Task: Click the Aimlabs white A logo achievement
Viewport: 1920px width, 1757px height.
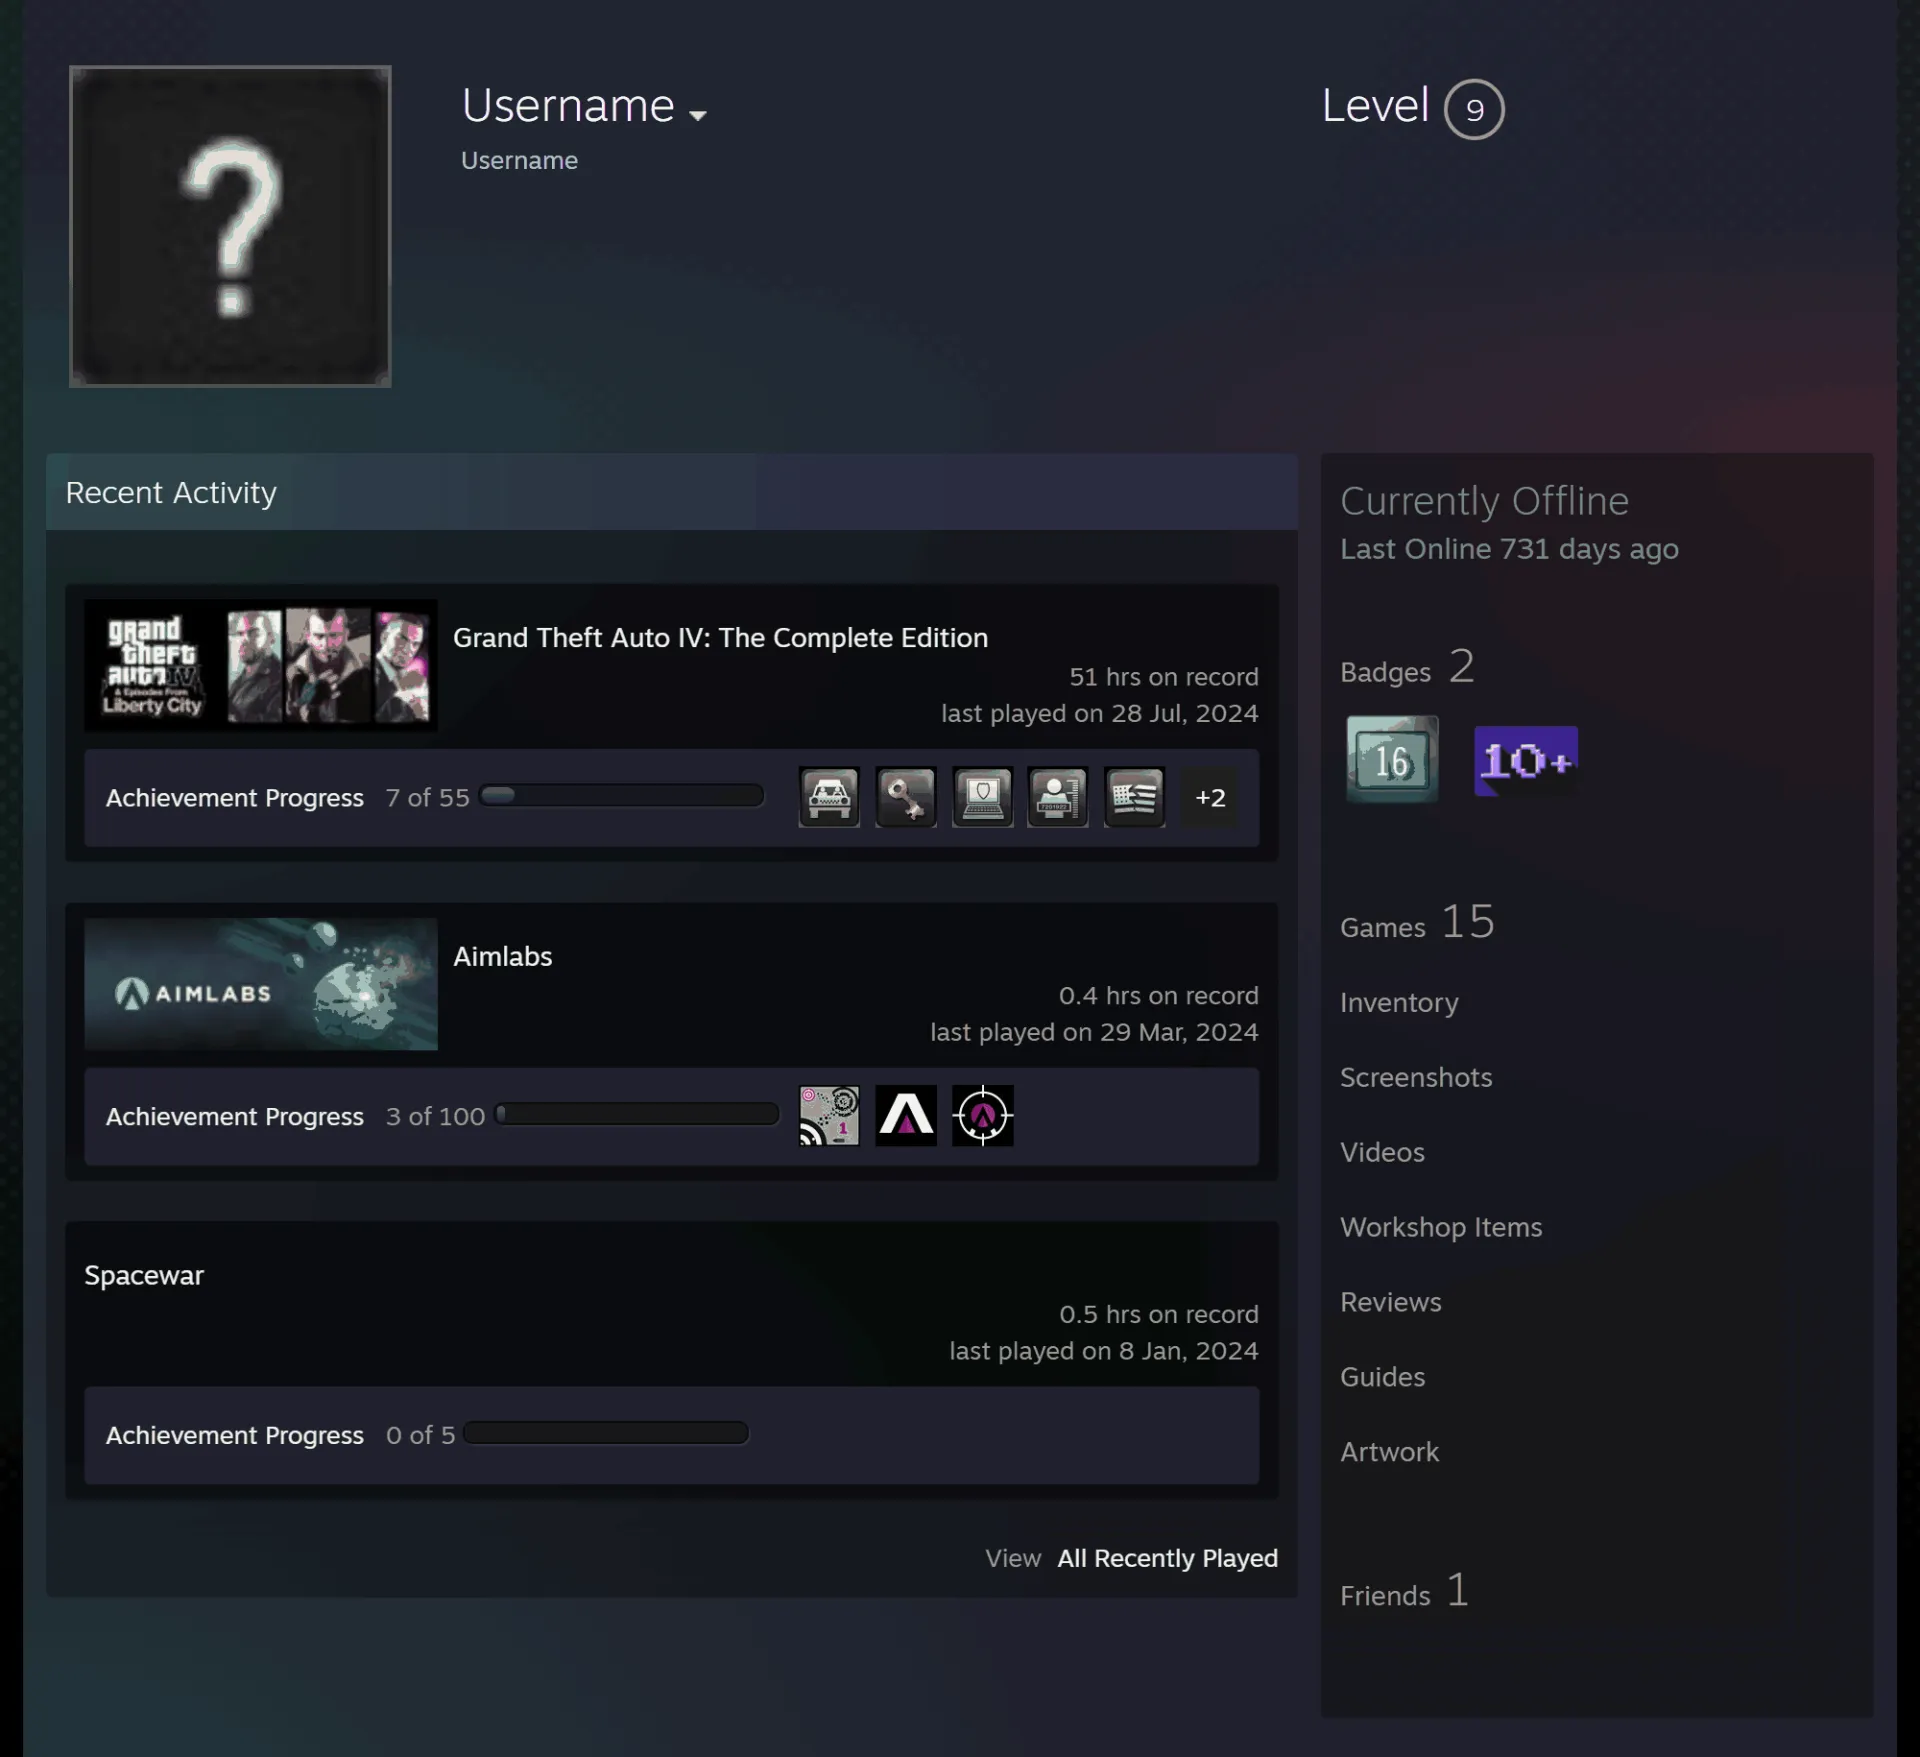Action: click(906, 1115)
